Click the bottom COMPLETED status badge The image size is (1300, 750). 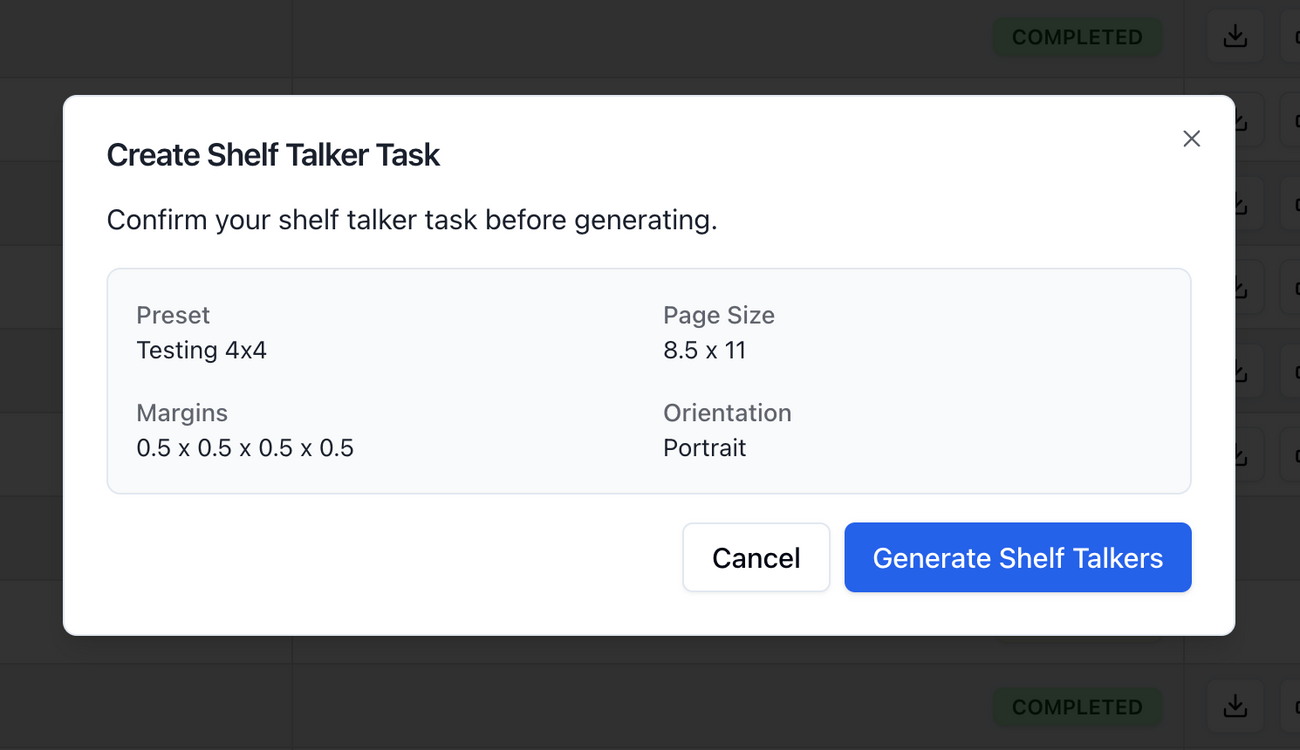pos(1076,707)
